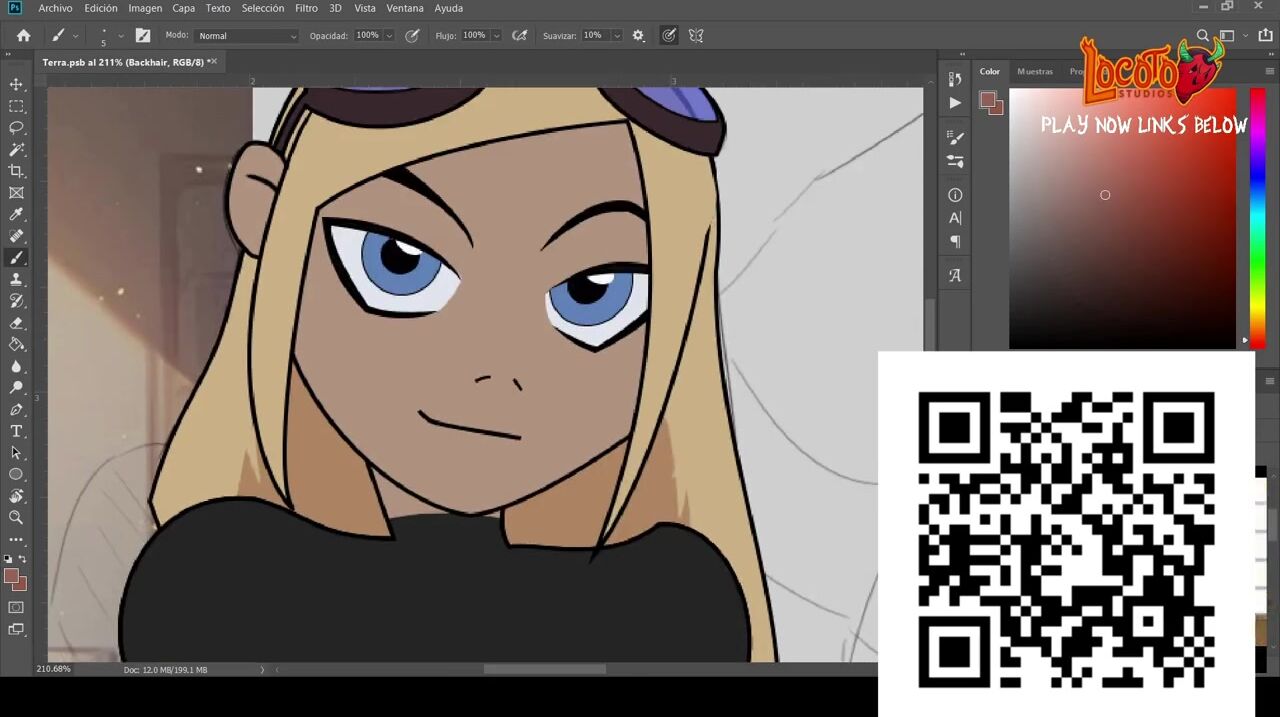Open the History panel icon
This screenshot has height=717, width=1280.
pyautogui.click(x=955, y=79)
